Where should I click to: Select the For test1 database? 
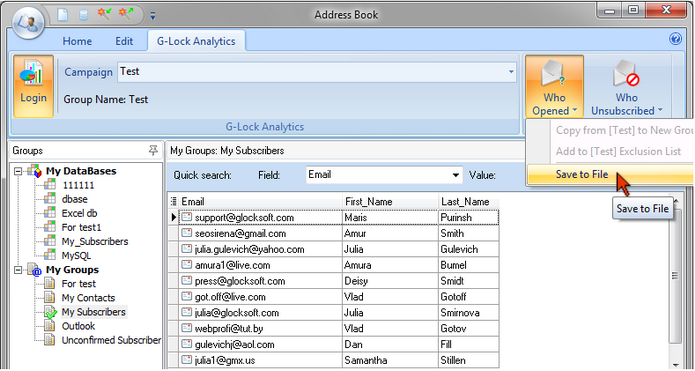[81, 228]
